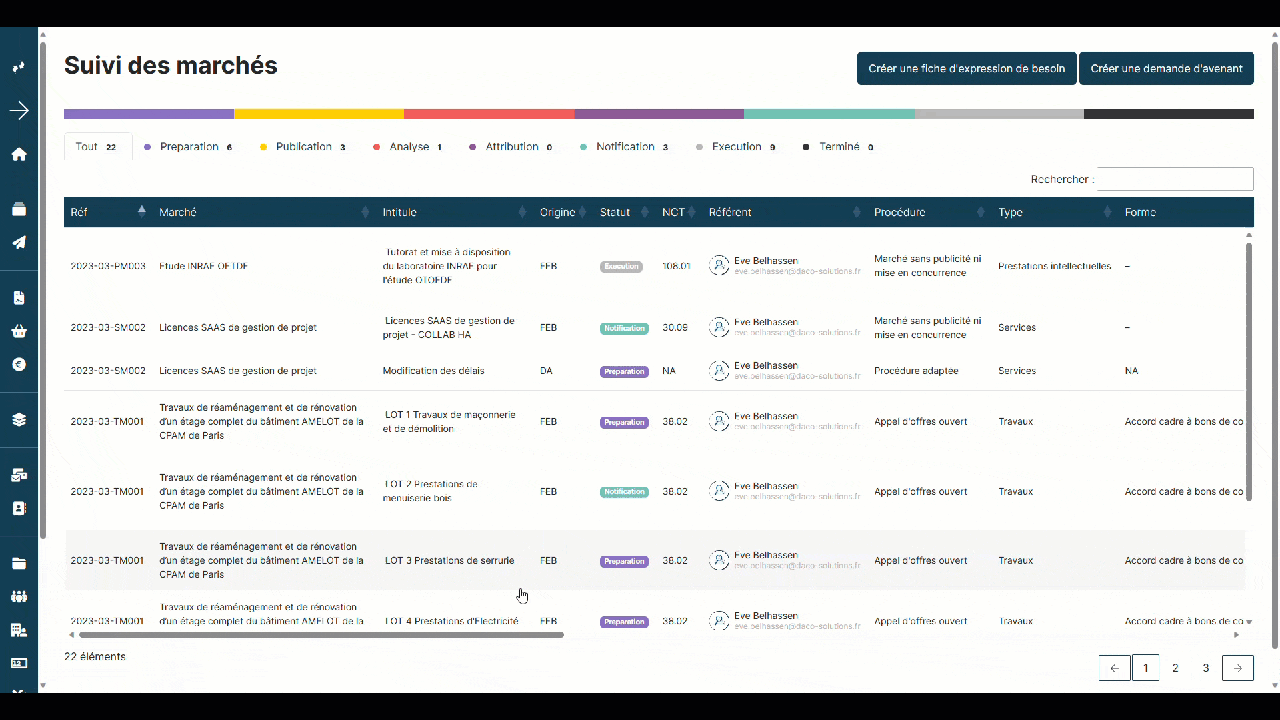Select the stacked layers sidebar icon

point(19,420)
